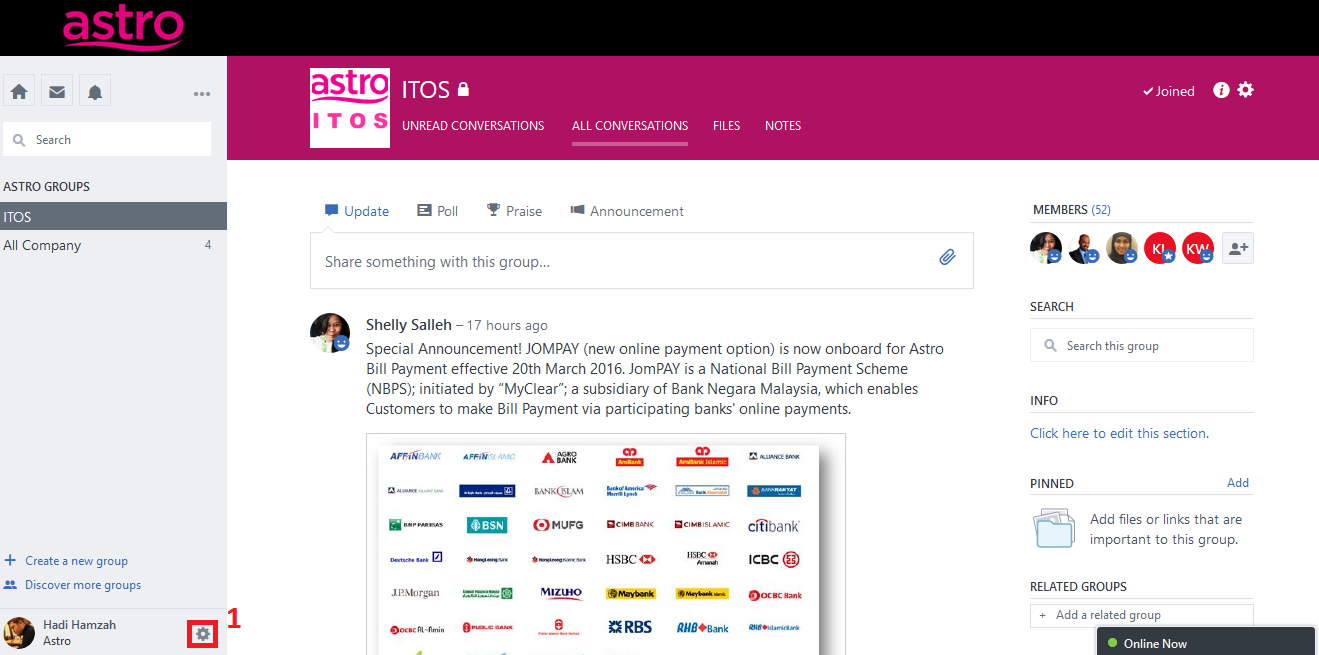Open Shelly Salleh's profile name link

tap(409, 325)
